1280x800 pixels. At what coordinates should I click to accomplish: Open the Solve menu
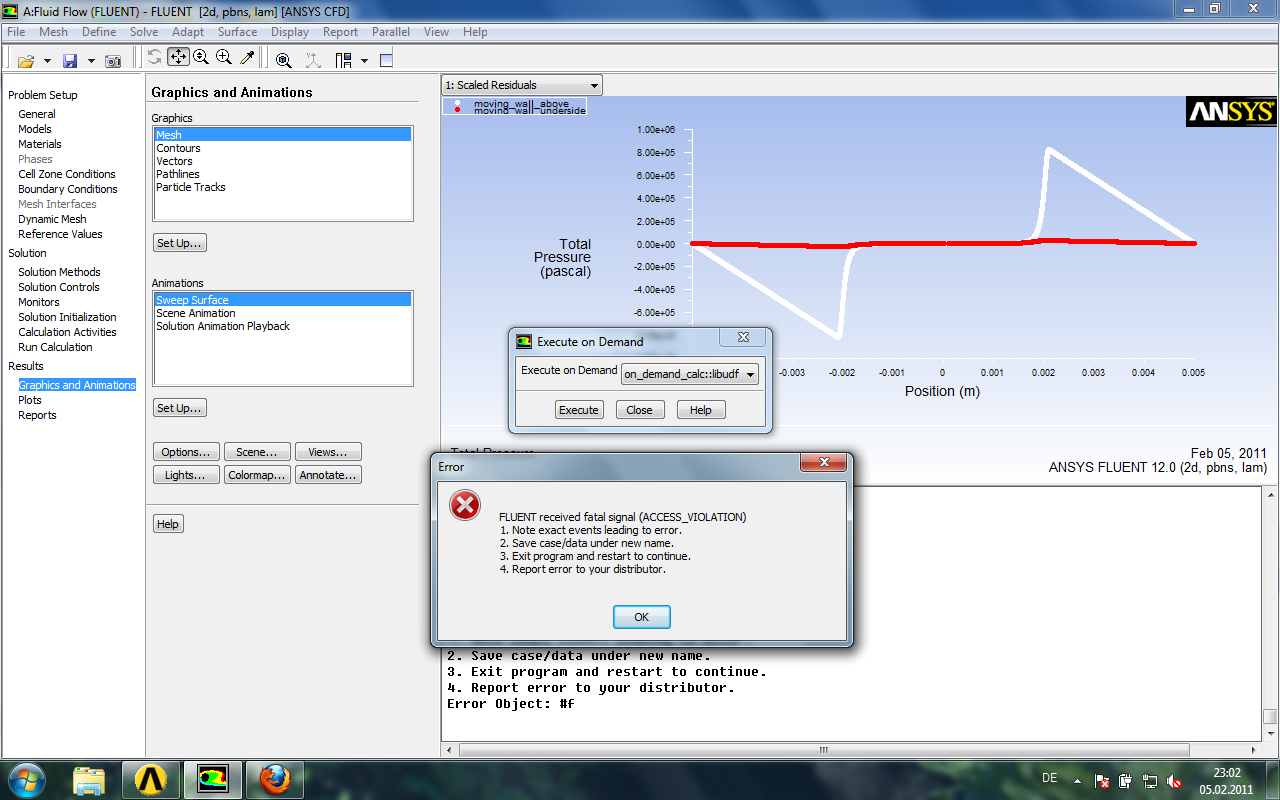(144, 32)
